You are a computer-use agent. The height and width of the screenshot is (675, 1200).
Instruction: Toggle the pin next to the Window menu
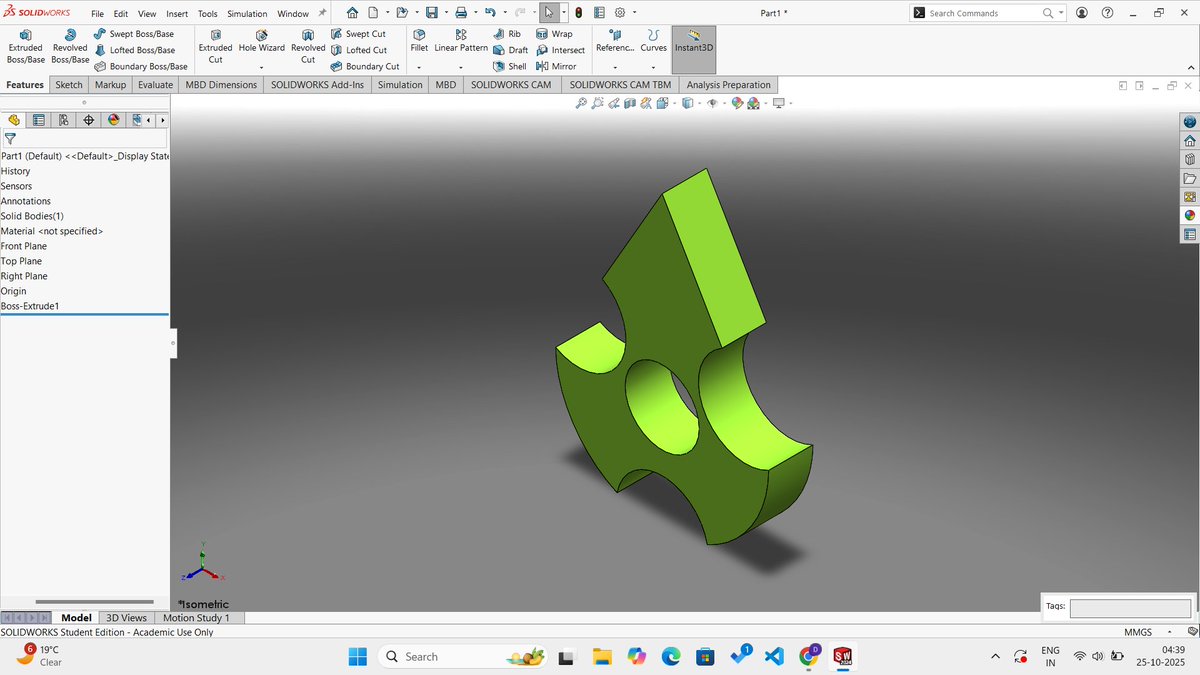pos(322,13)
